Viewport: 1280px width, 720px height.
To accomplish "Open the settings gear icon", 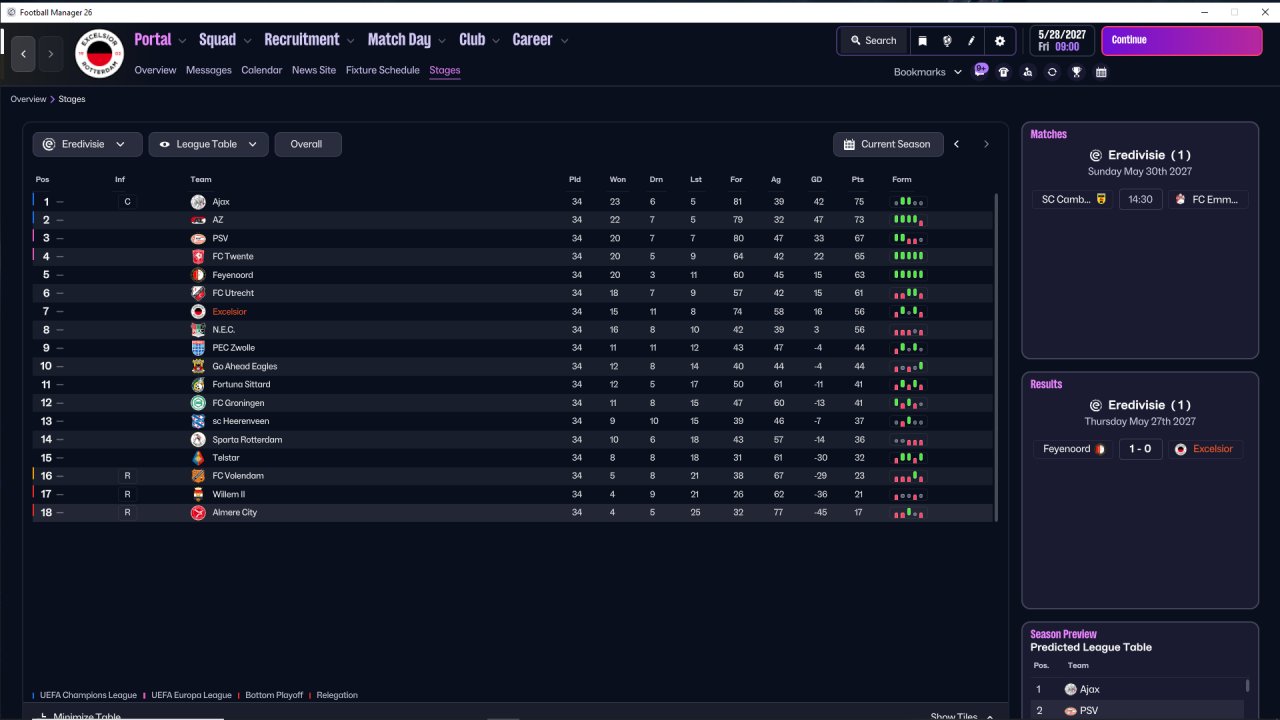I will point(1000,41).
